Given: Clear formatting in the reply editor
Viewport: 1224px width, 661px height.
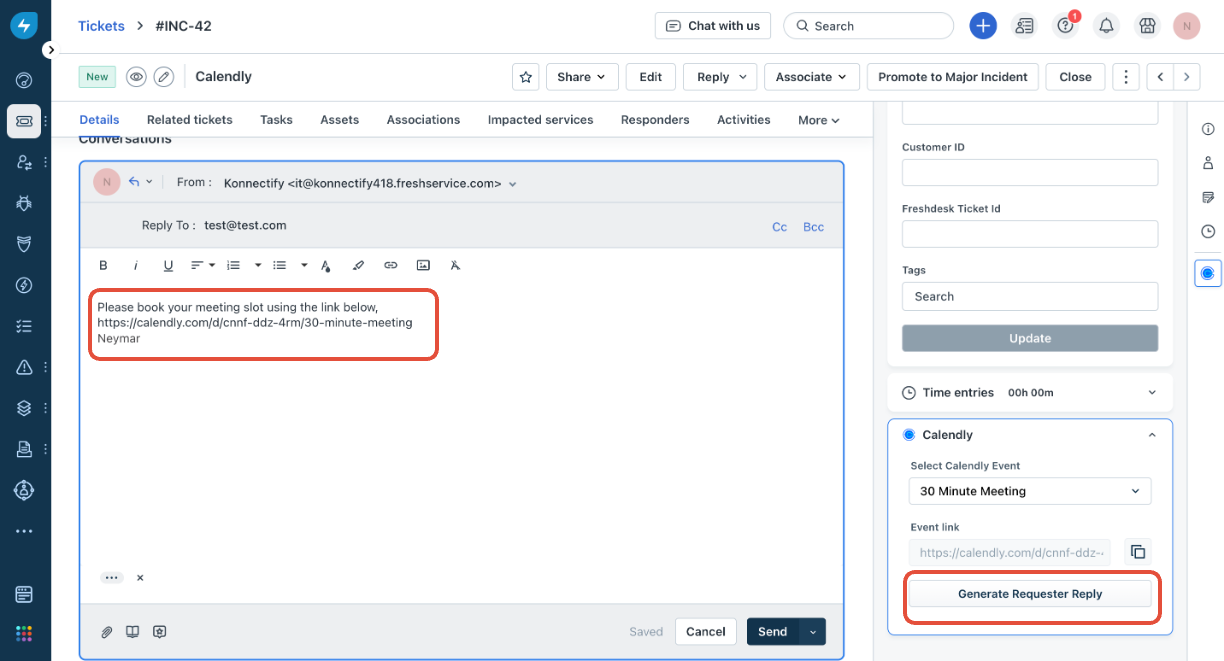Looking at the screenshot, I should pos(455,265).
